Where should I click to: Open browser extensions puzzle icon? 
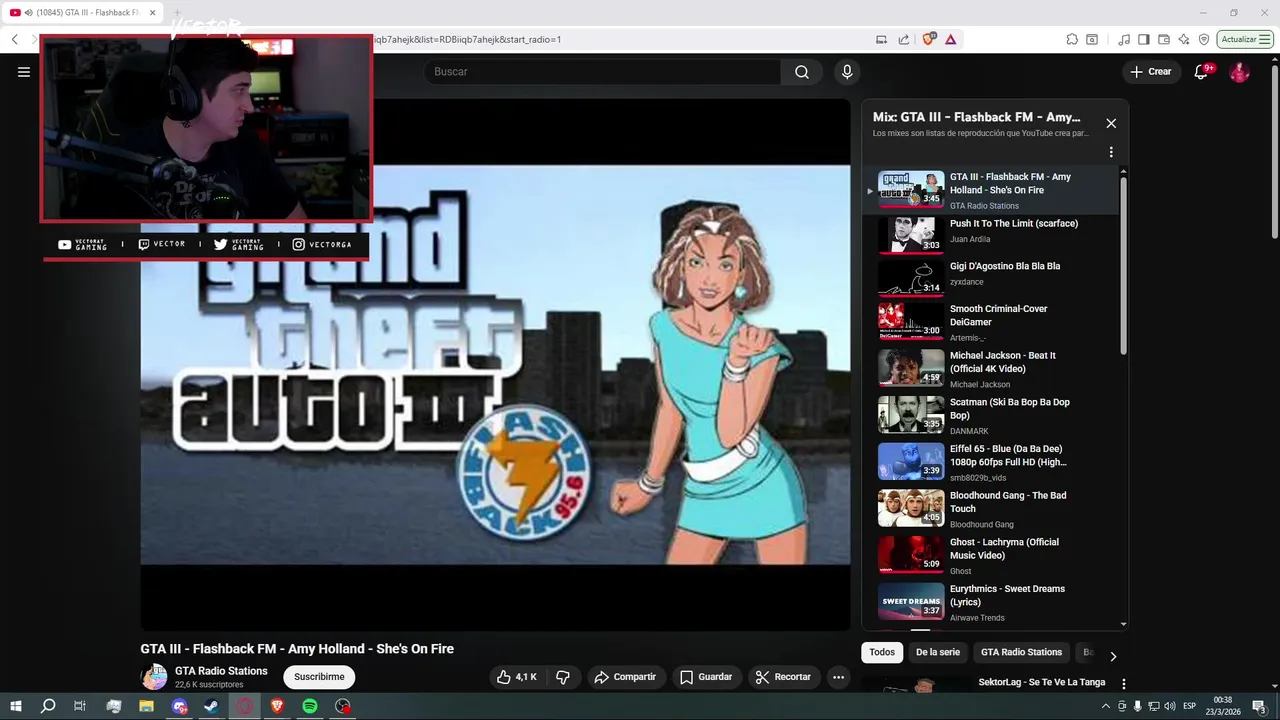point(1072,39)
